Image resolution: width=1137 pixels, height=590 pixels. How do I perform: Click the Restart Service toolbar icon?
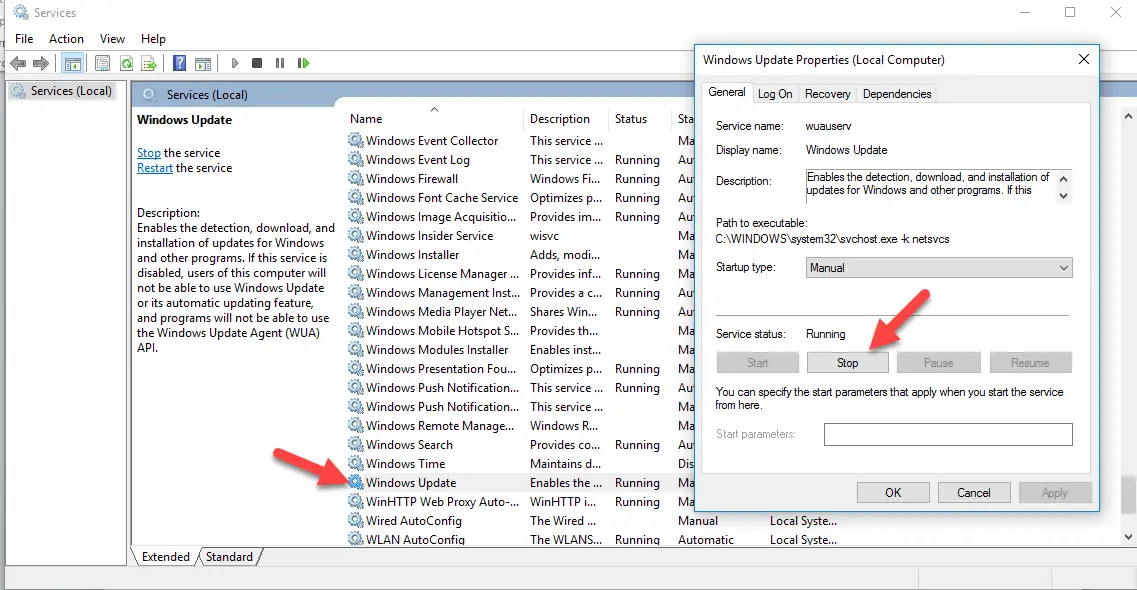point(303,63)
